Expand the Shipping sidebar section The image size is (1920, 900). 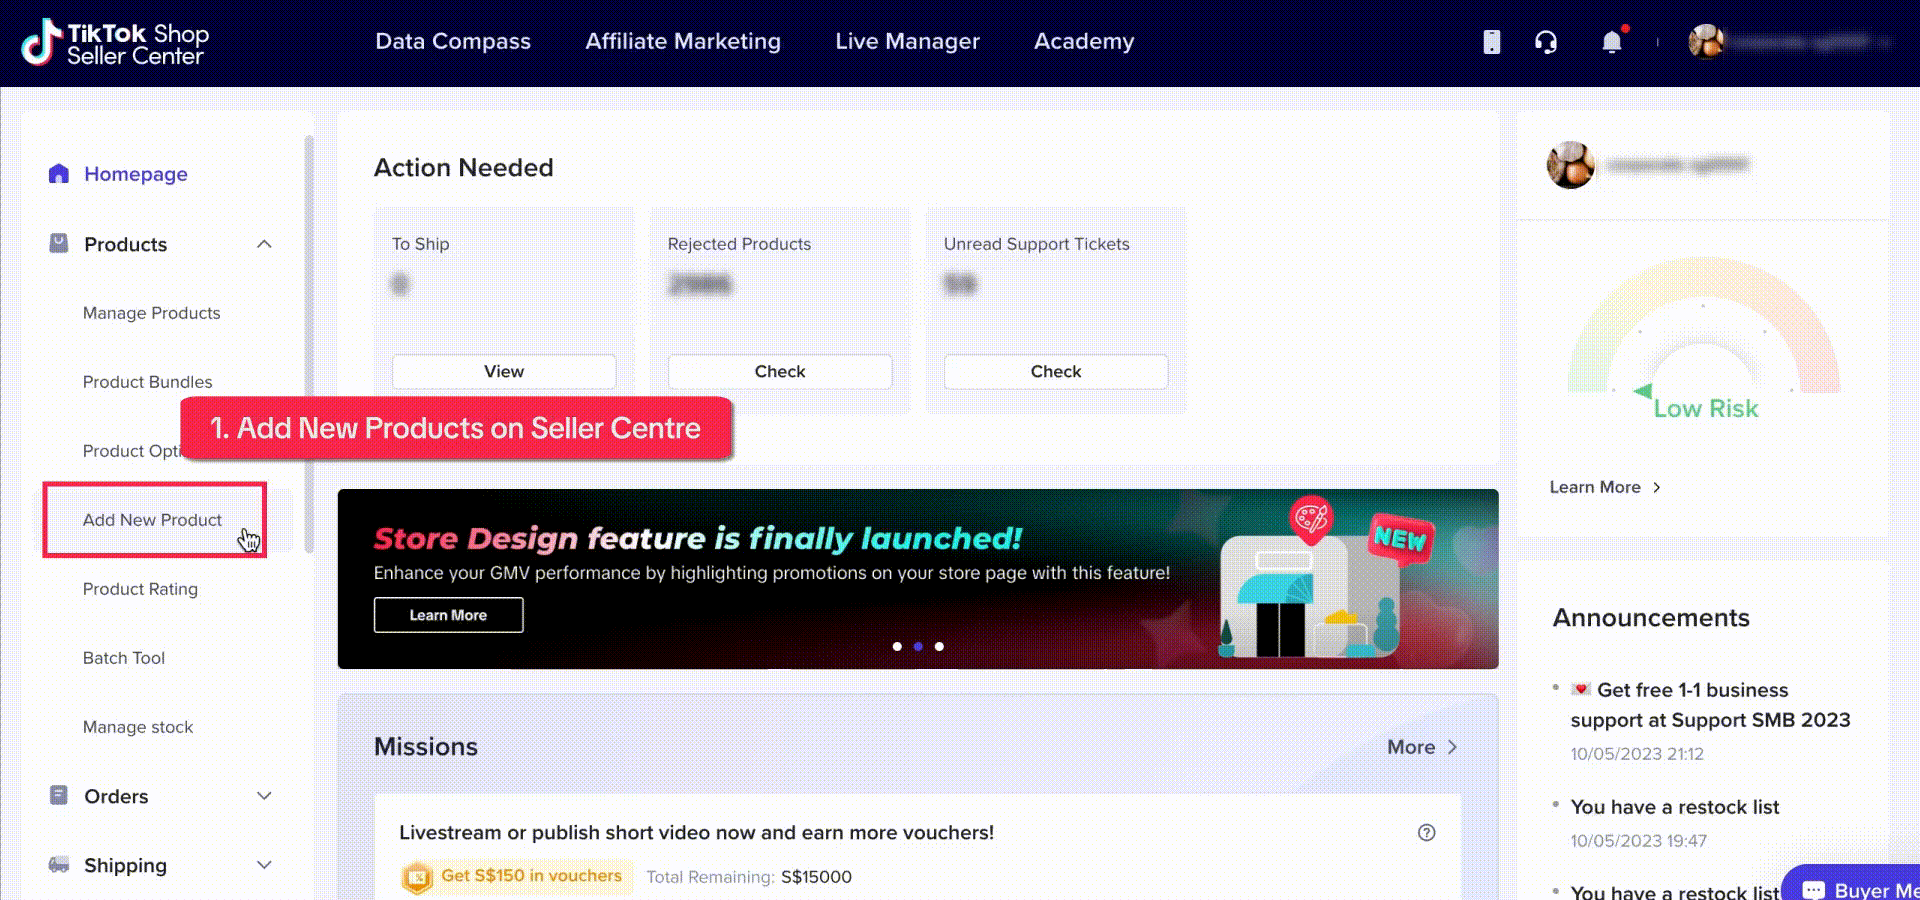coord(264,865)
